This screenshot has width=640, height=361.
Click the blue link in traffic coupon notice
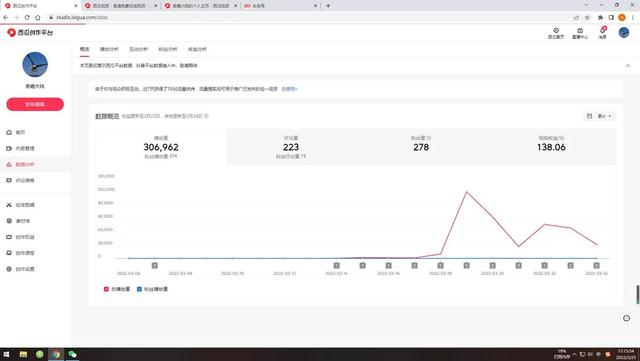289,89
